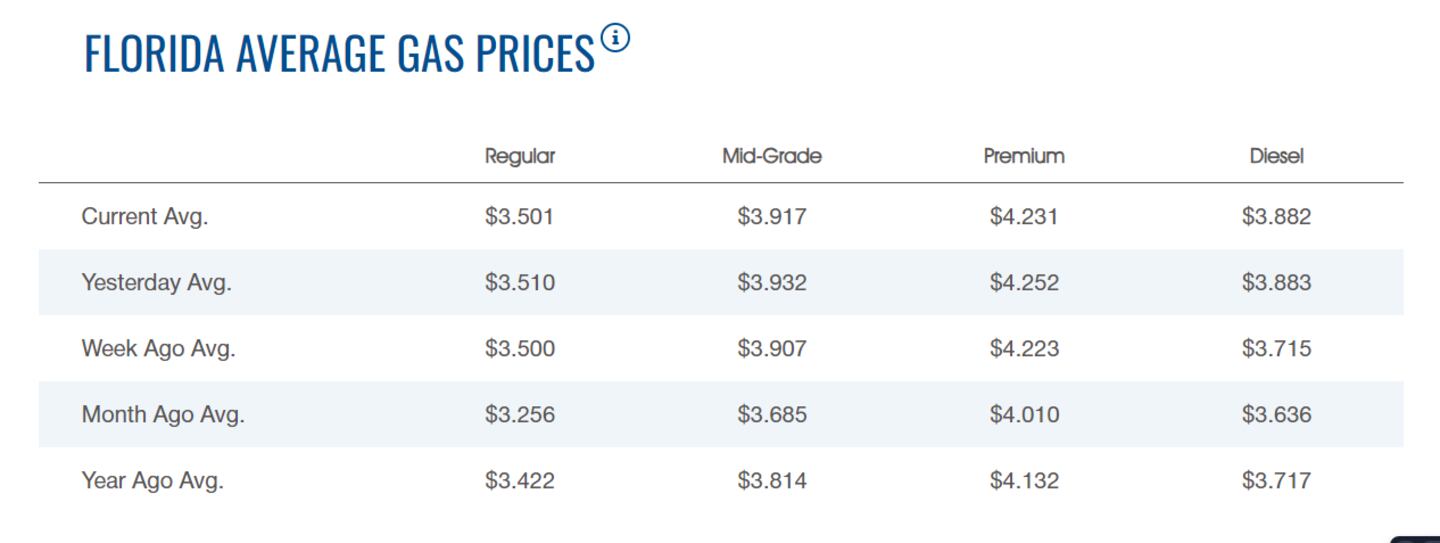
Task: Click the current Mid-Grade price $3.917
Action: pos(771,217)
